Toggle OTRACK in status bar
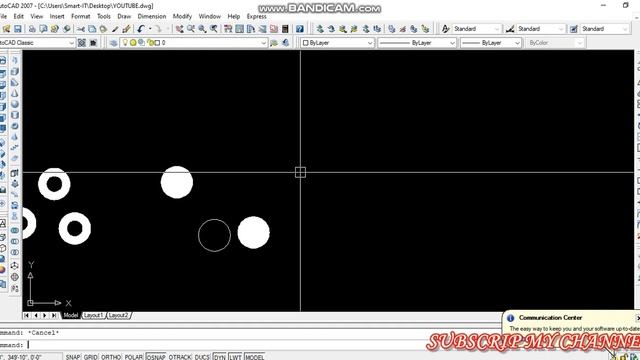 pyautogui.click(x=180, y=357)
